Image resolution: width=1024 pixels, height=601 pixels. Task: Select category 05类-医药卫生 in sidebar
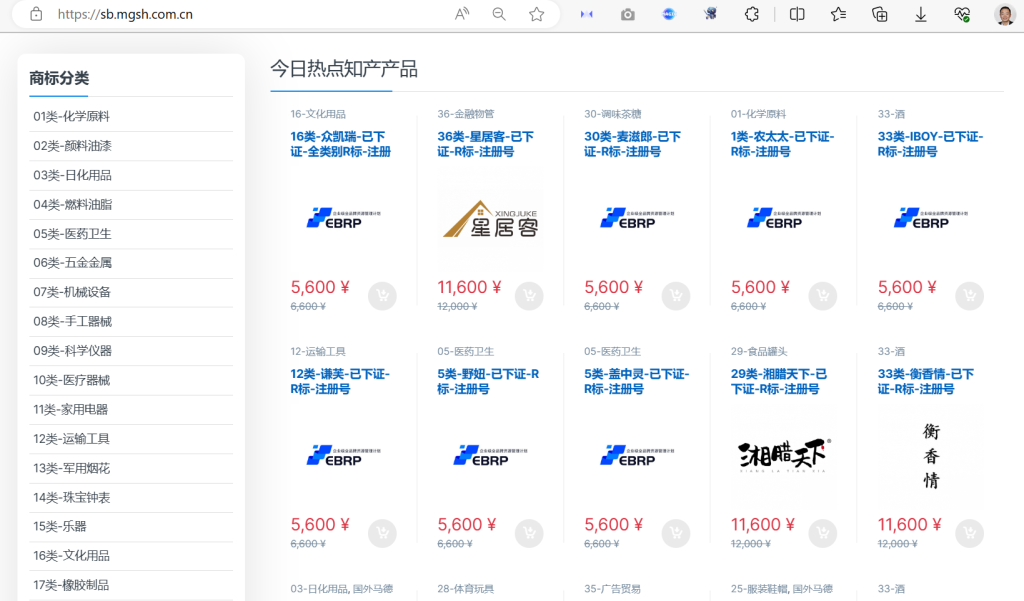point(72,234)
